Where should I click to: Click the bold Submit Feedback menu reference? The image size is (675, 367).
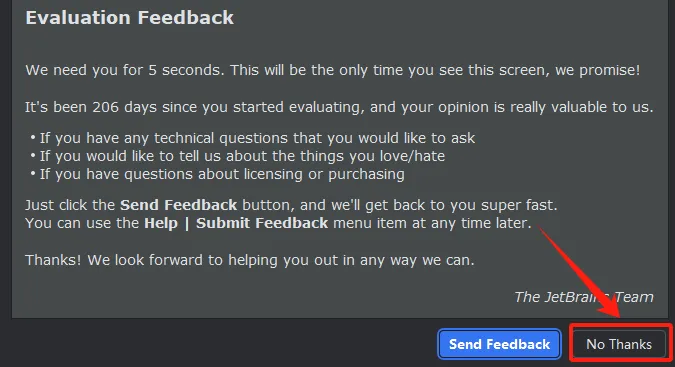[x=262, y=223]
